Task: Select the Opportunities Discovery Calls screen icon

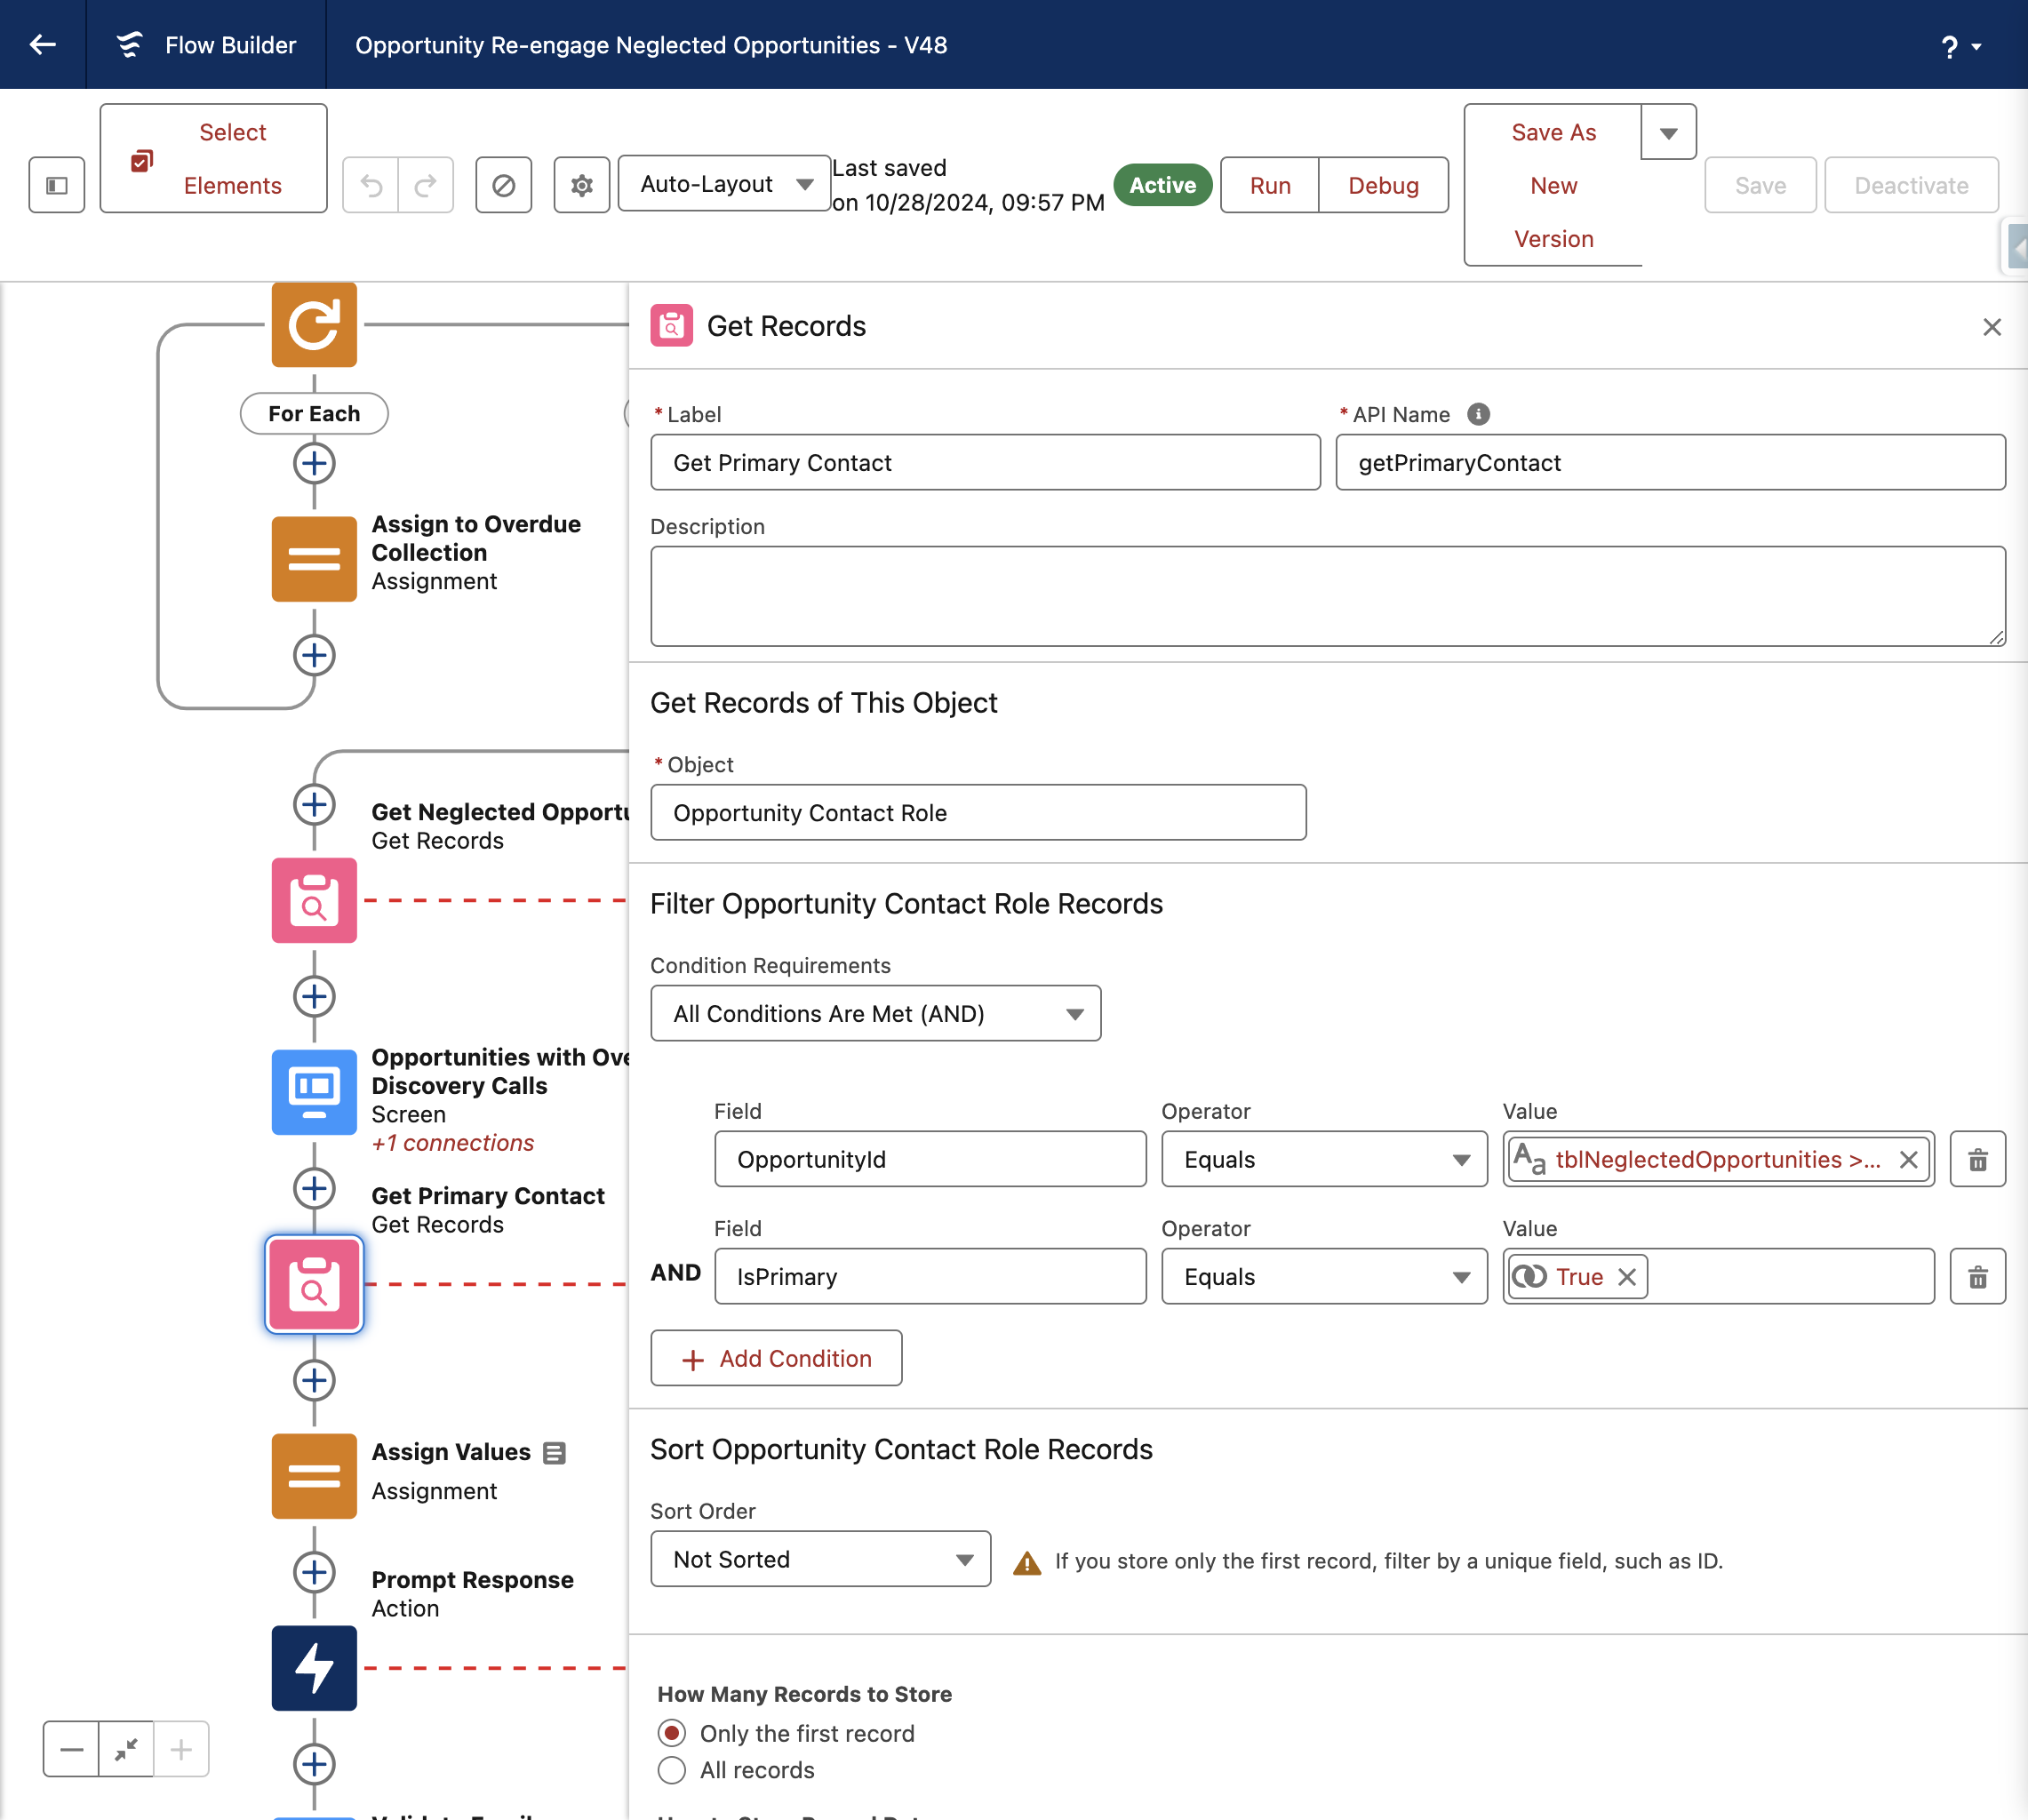Action: point(314,1092)
